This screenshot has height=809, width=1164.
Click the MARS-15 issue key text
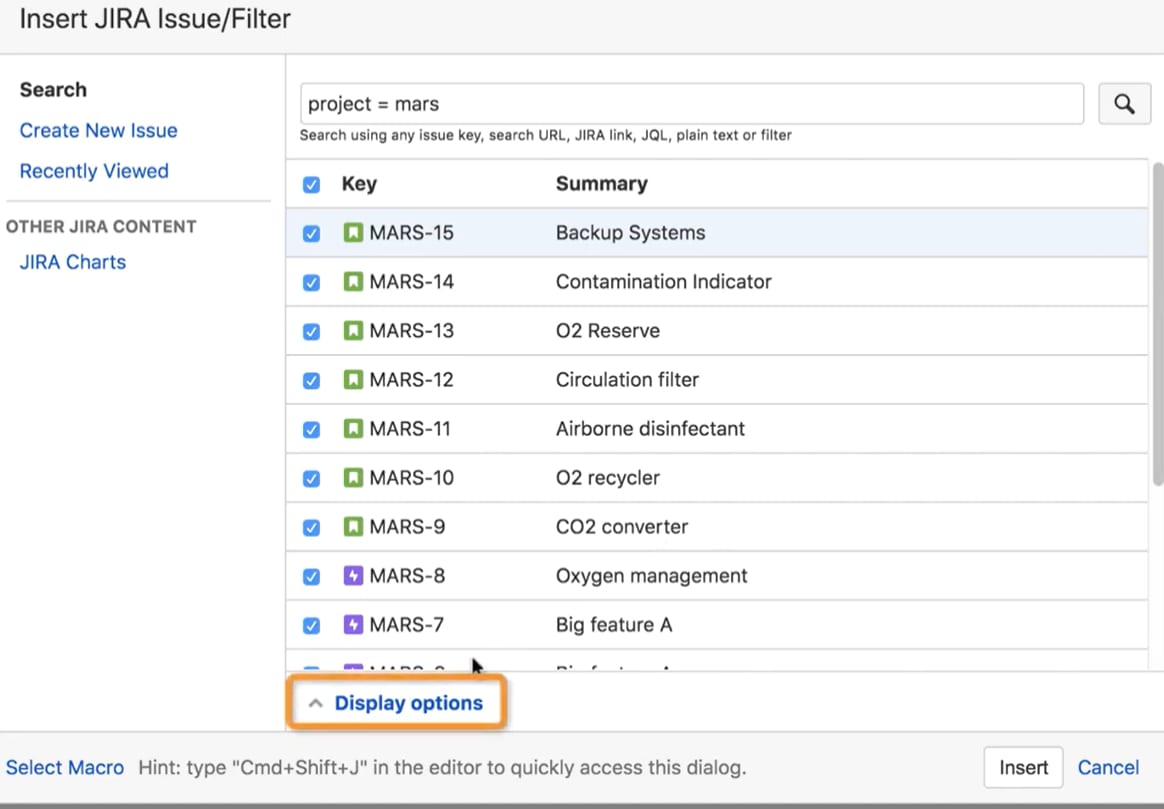point(411,233)
